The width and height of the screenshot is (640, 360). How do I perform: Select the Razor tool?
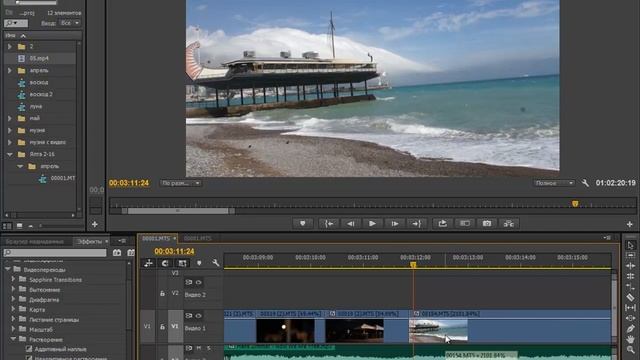[x=630, y=297]
